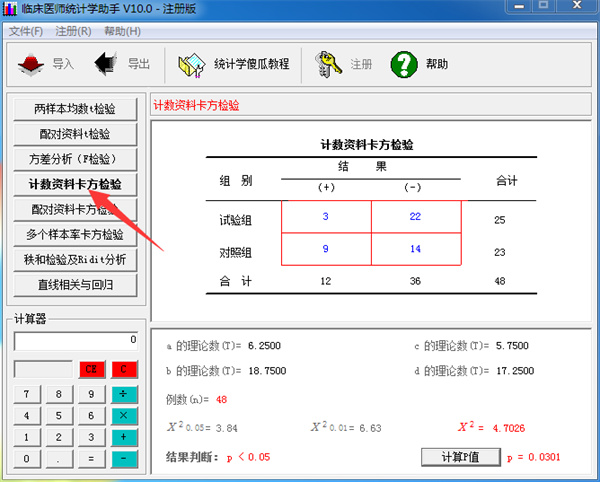
Task: Click calculator key 3
Action: pos(91,437)
